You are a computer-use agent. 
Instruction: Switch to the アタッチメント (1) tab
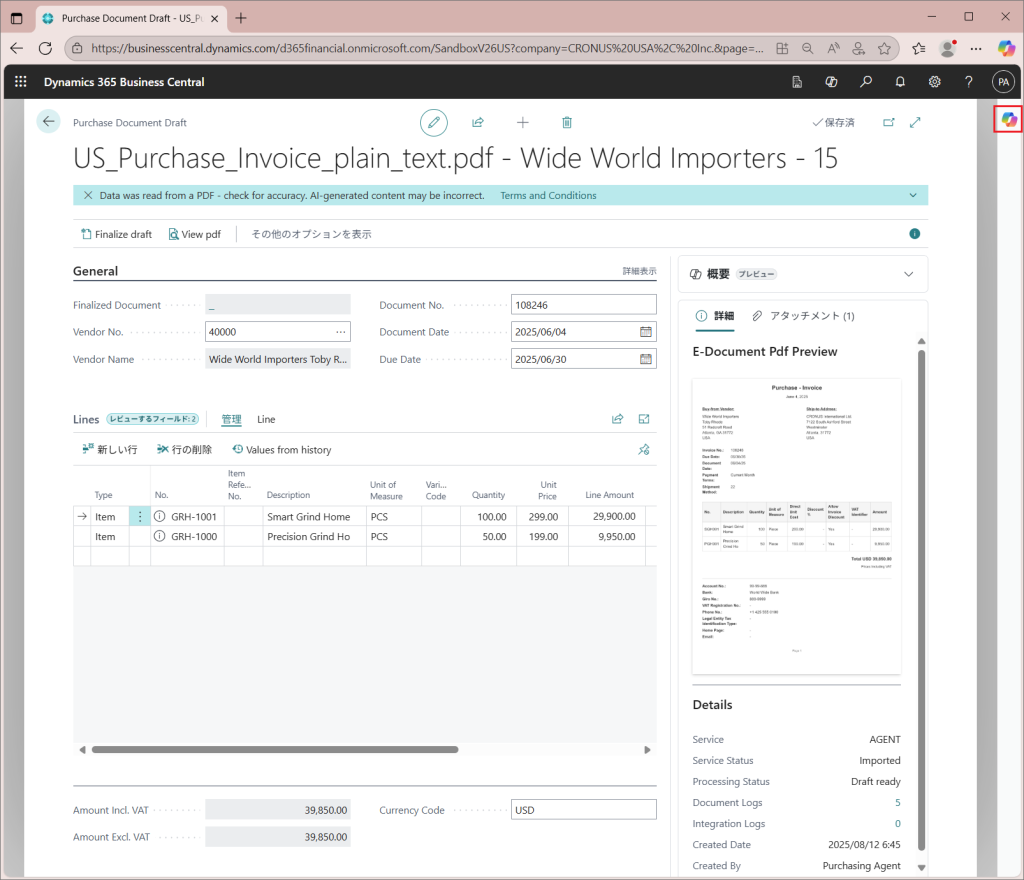pos(803,316)
